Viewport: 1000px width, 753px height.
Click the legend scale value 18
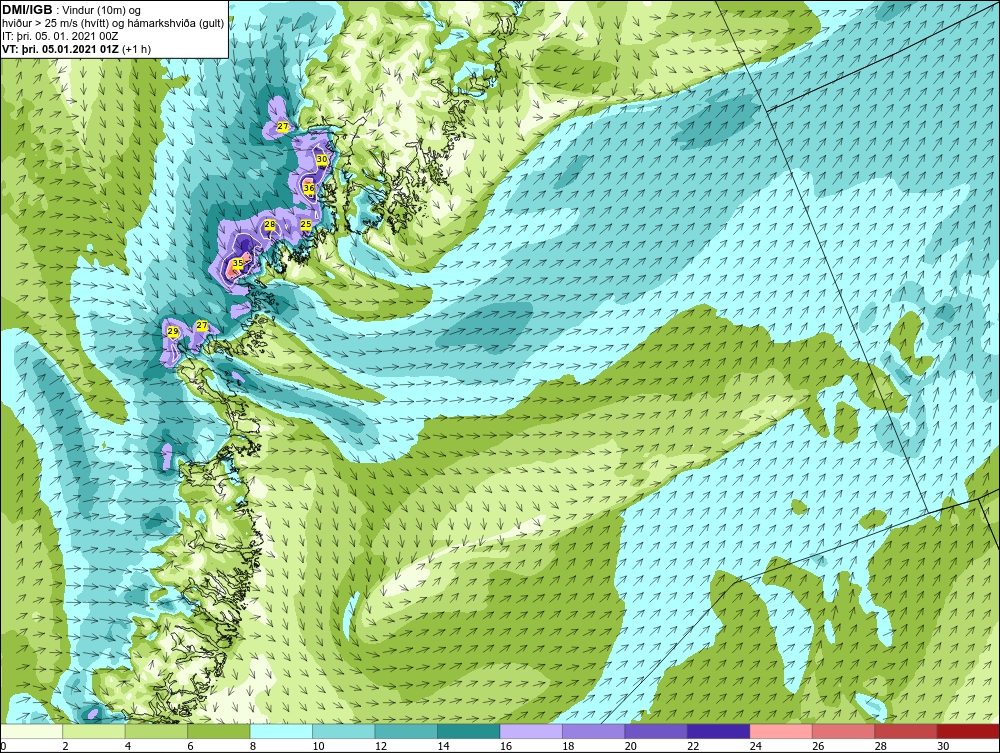(x=568, y=746)
